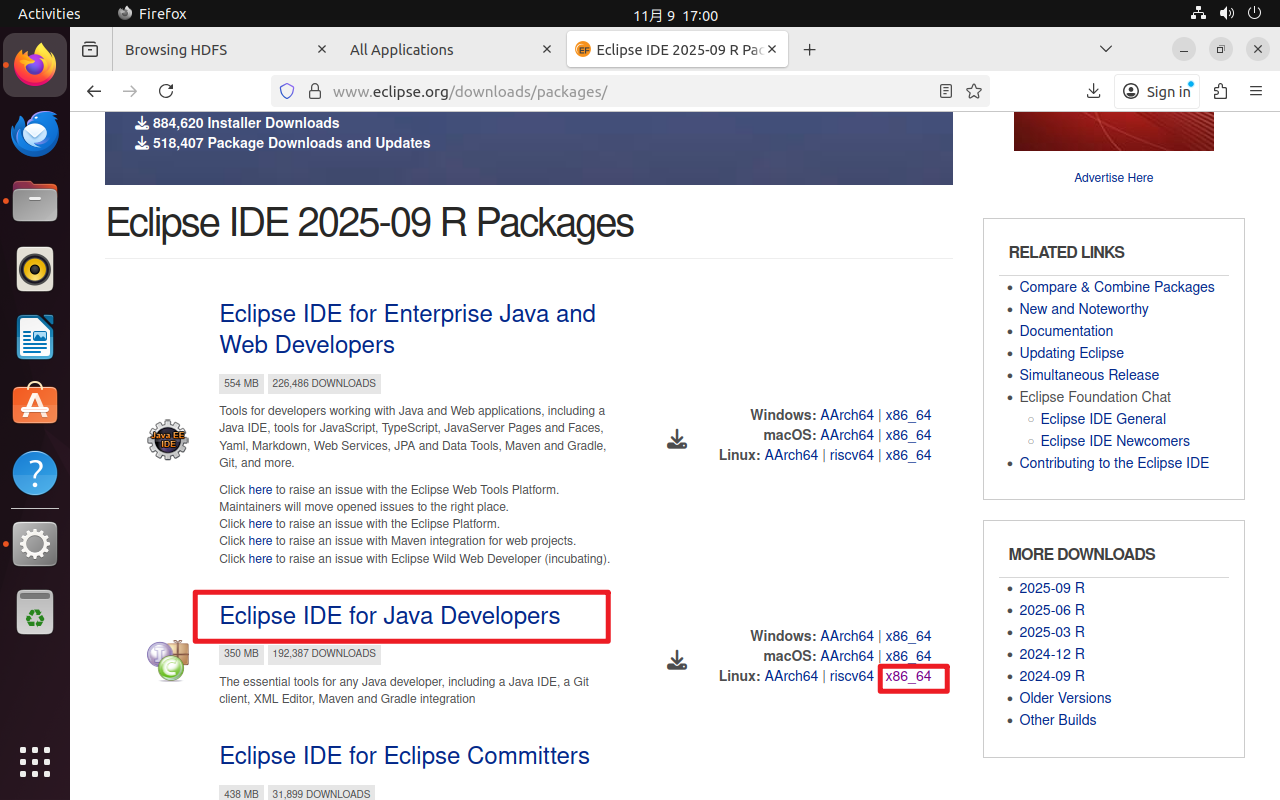The height and width of the screenshot is (800, 1280).
Task: Open the Activities overview
Action: point(49,13)
